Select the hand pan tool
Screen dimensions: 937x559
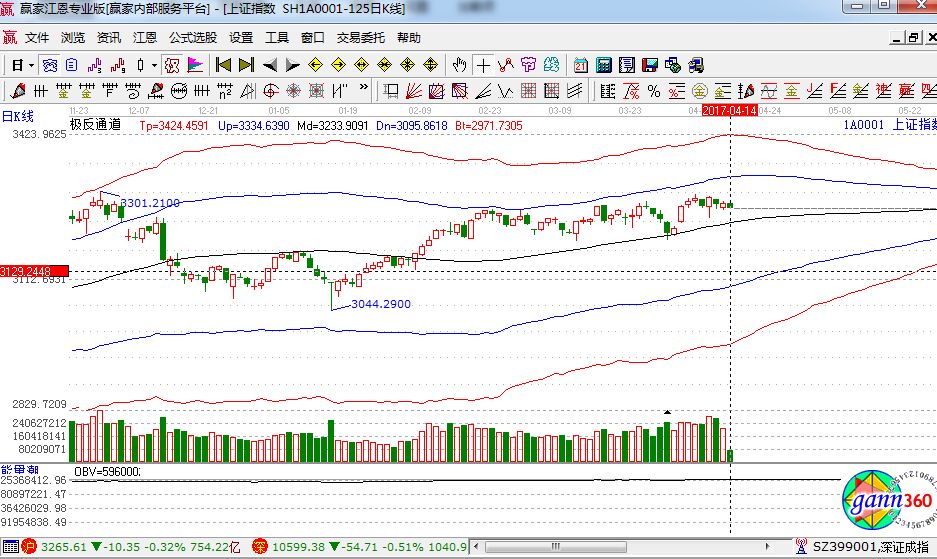(x=459, y=65)
